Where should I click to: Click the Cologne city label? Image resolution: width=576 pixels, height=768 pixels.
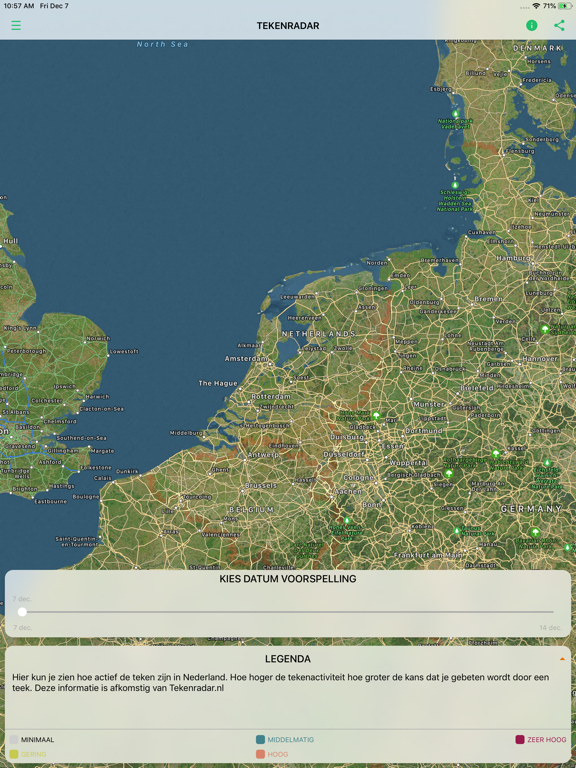[x=359, y=477]
